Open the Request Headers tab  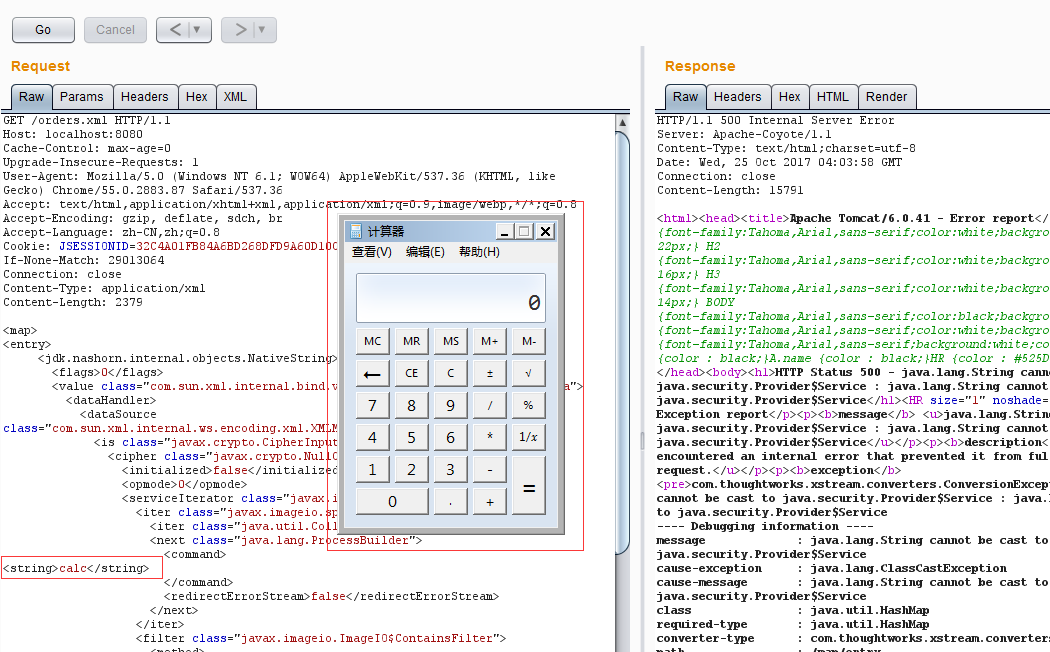click(x=145, y=97)
